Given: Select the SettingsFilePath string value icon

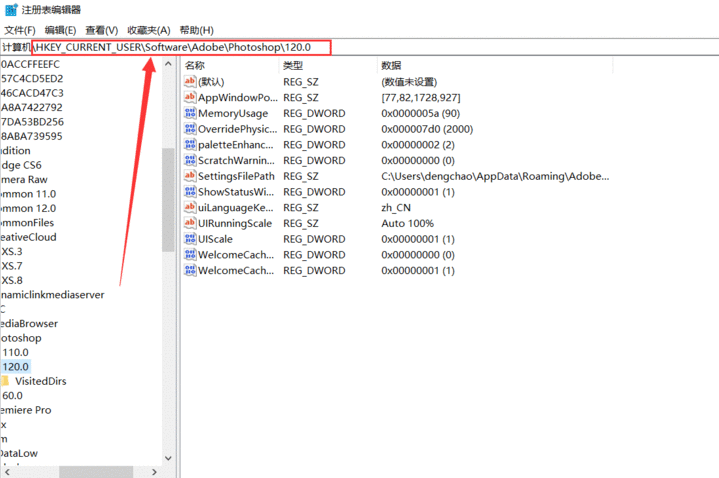Looking at the screenshot, I should coord(190,176).
